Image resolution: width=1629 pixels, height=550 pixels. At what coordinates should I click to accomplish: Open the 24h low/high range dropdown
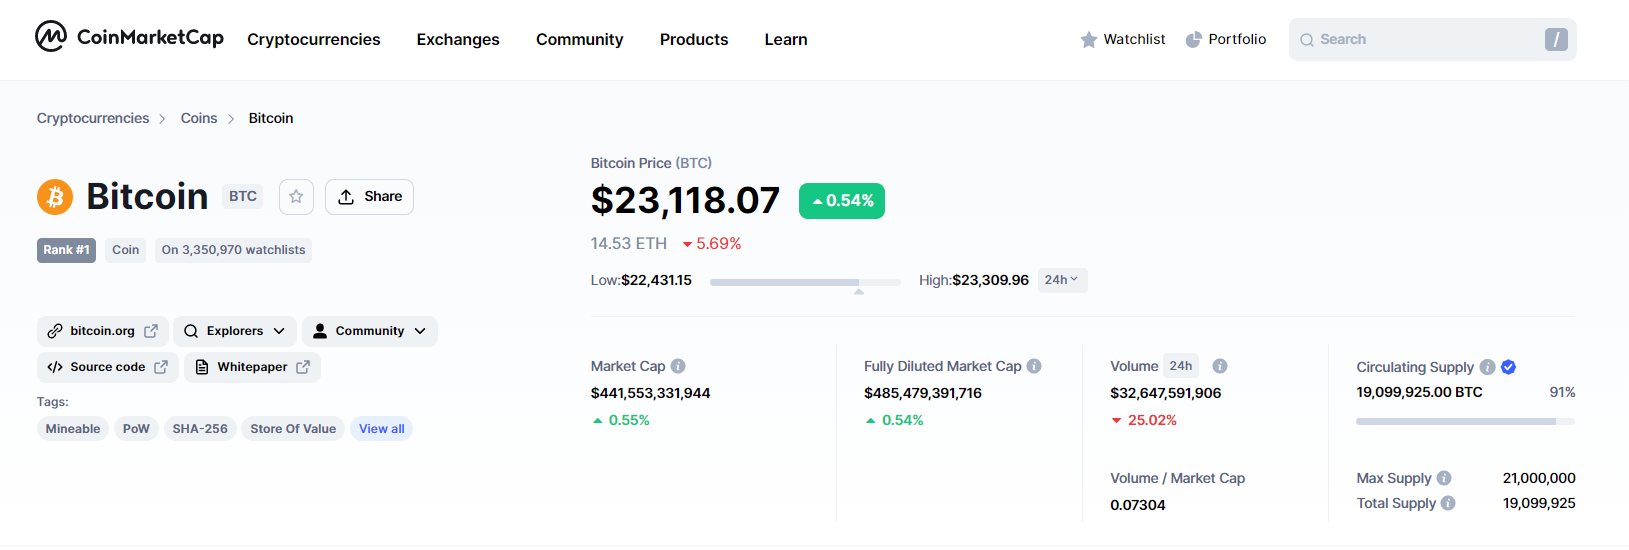pos(1062,280)
